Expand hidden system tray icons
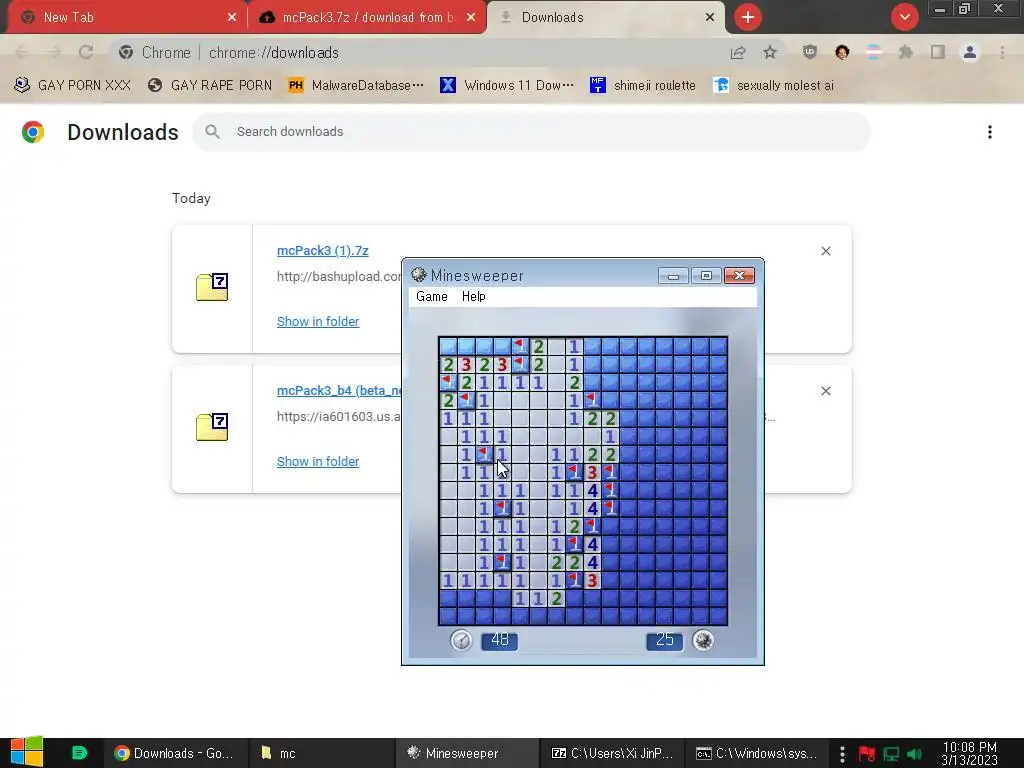Screen dimensions: 1024x768 click(x=842, y=754)
